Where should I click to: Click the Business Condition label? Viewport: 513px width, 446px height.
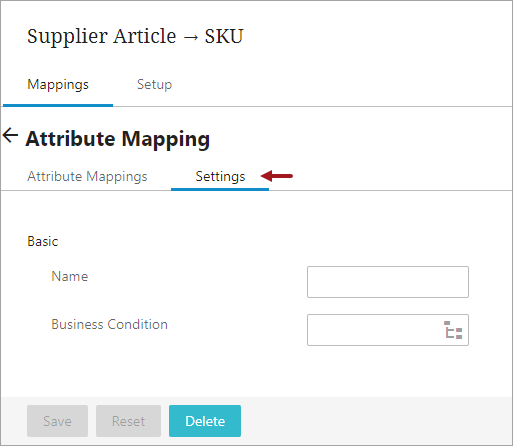(x=109, y=324)
